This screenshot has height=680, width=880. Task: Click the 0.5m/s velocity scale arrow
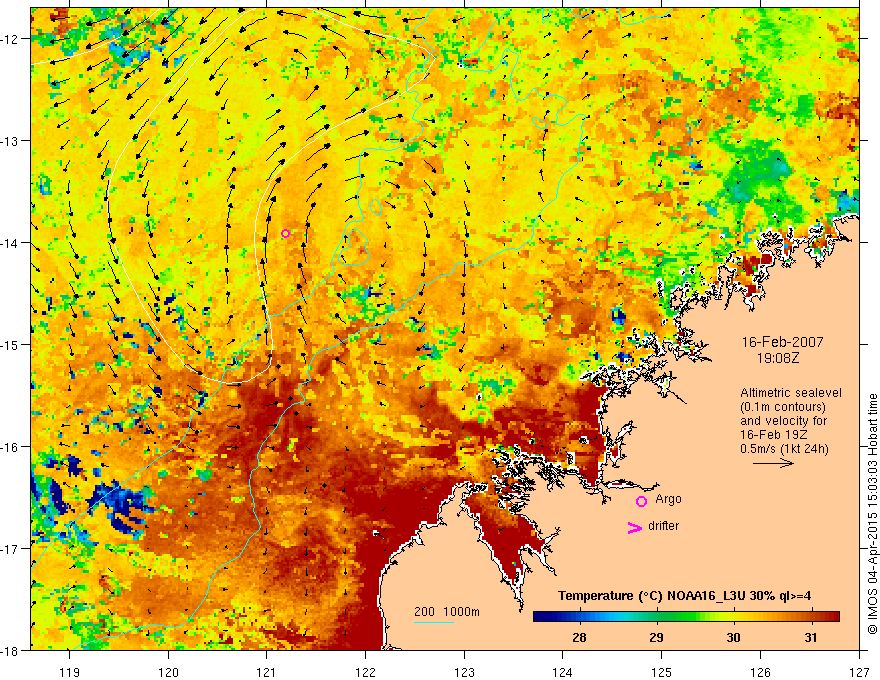coord(773,463)
